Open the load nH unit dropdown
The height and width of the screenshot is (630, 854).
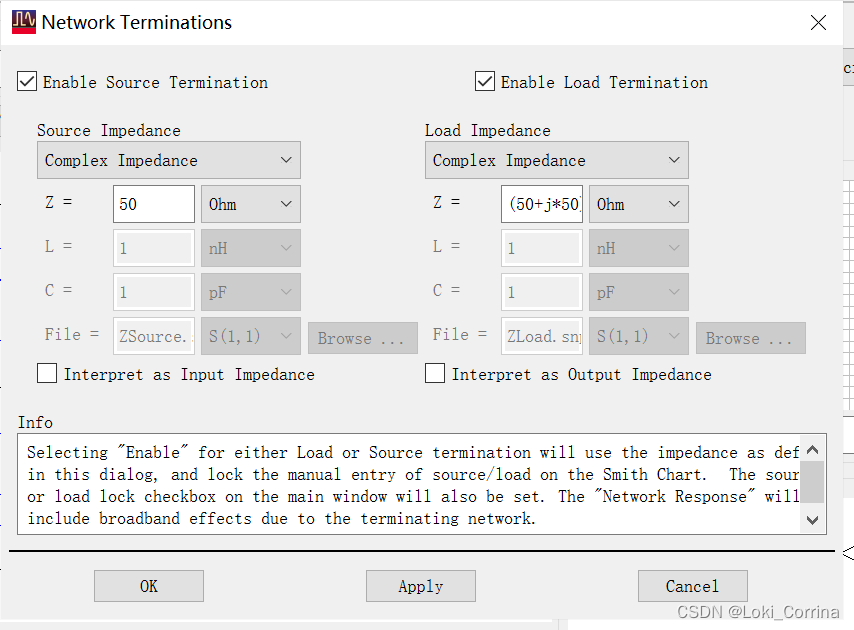[638, 248]
